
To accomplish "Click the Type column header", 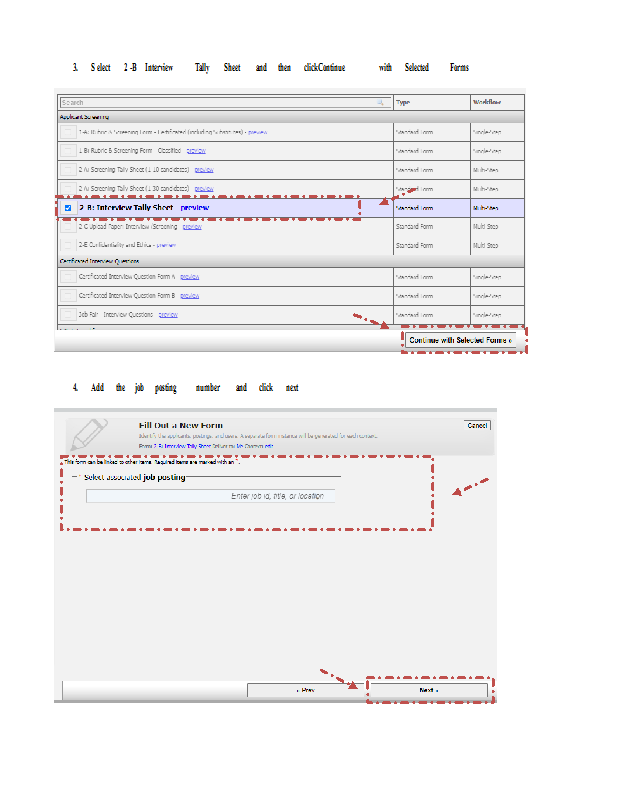I will click(x=403, y=103).
